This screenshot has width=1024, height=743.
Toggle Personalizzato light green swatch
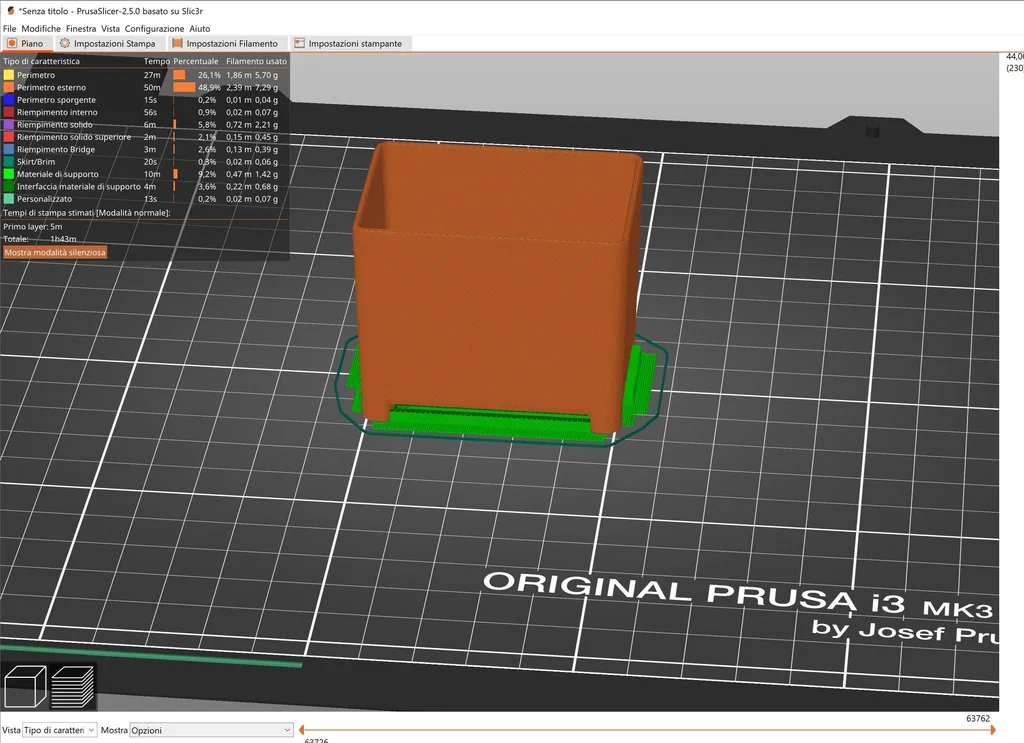[8, 199]
